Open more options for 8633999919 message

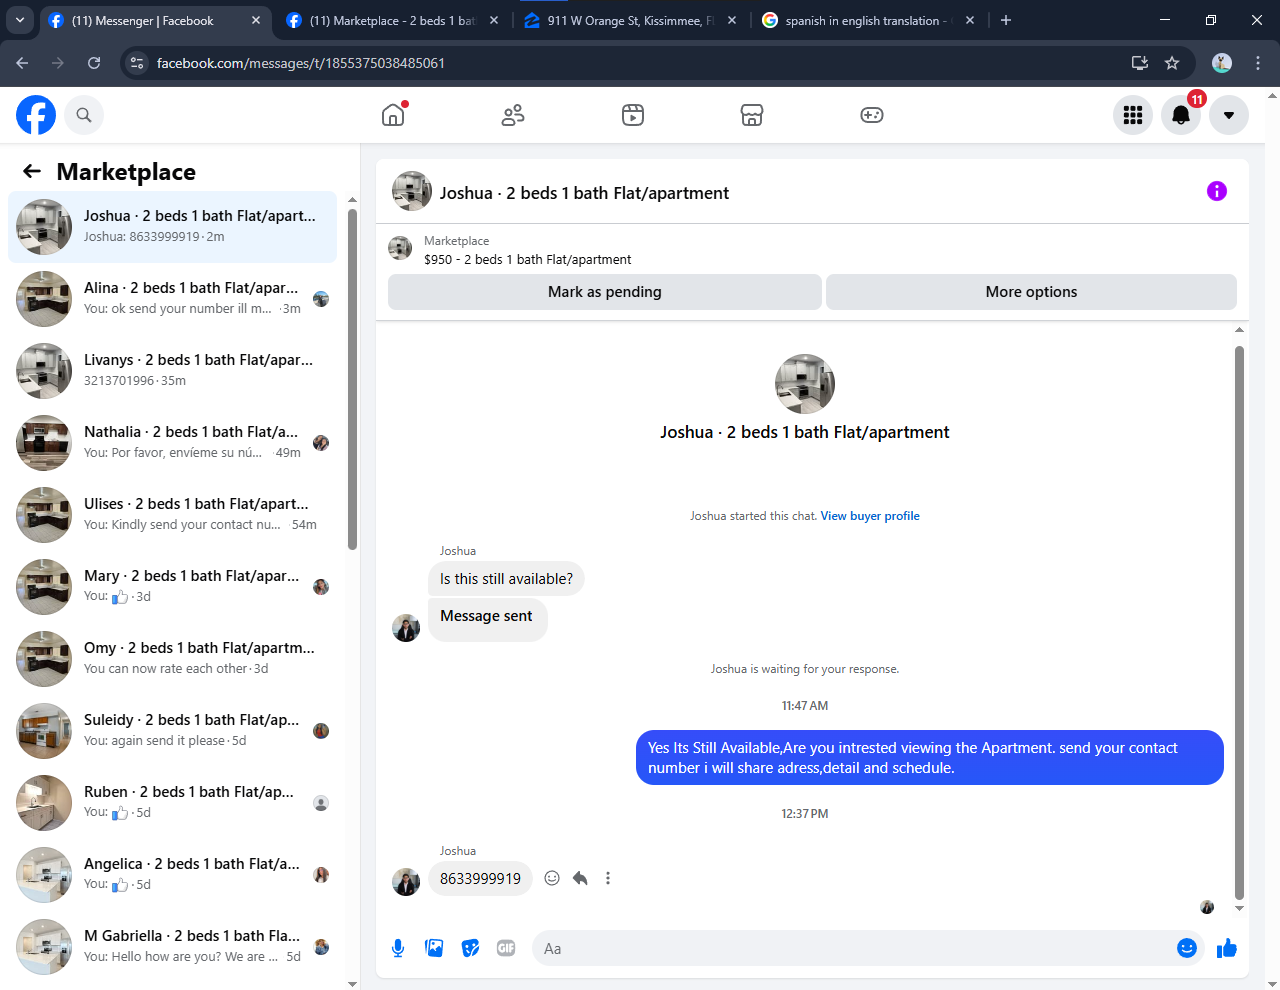point(608,878)
